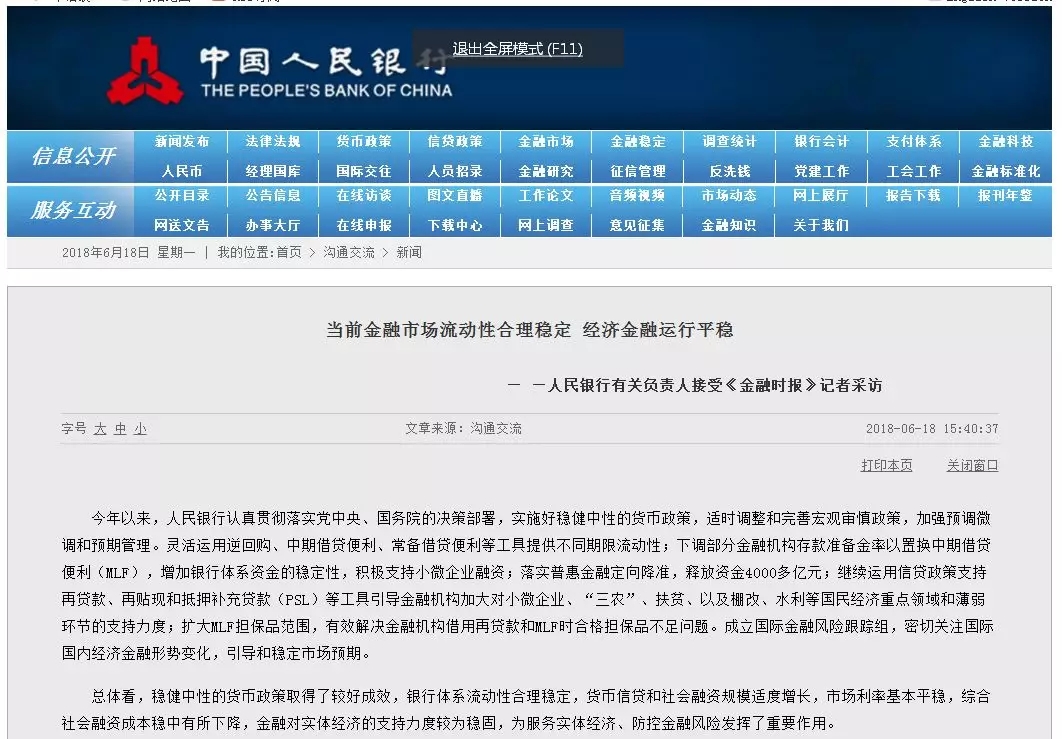Select 人民币 in navigation
Image resolution: width=1062 pixels, height=739 pixels.
pyautogui.click(x=182, y=171)
